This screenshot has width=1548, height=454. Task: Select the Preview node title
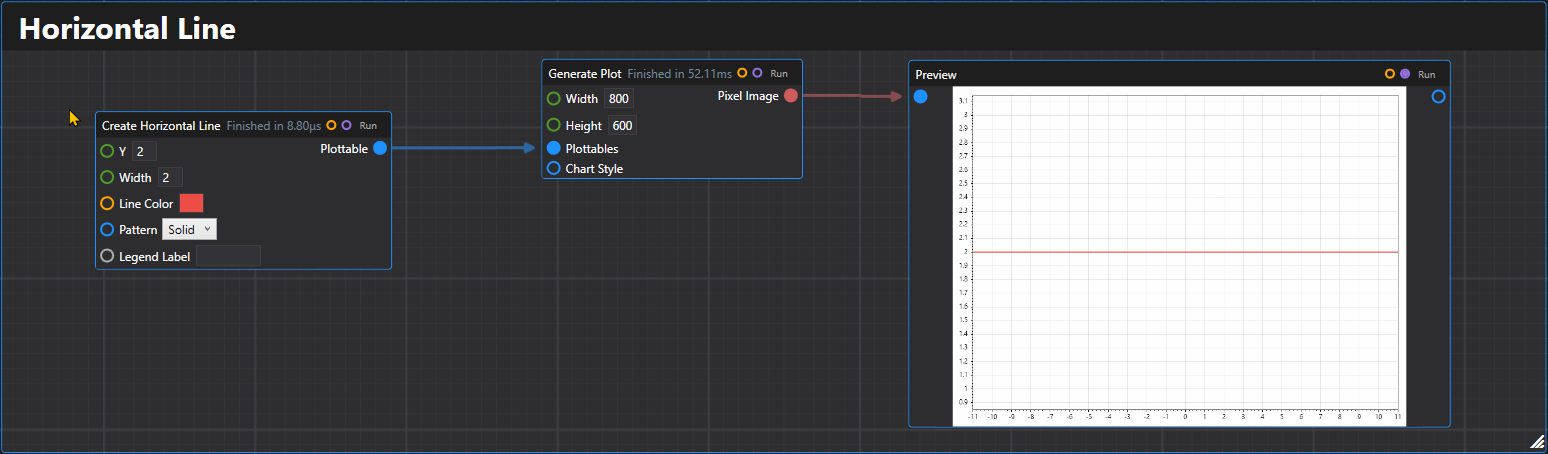coord(936,75)
